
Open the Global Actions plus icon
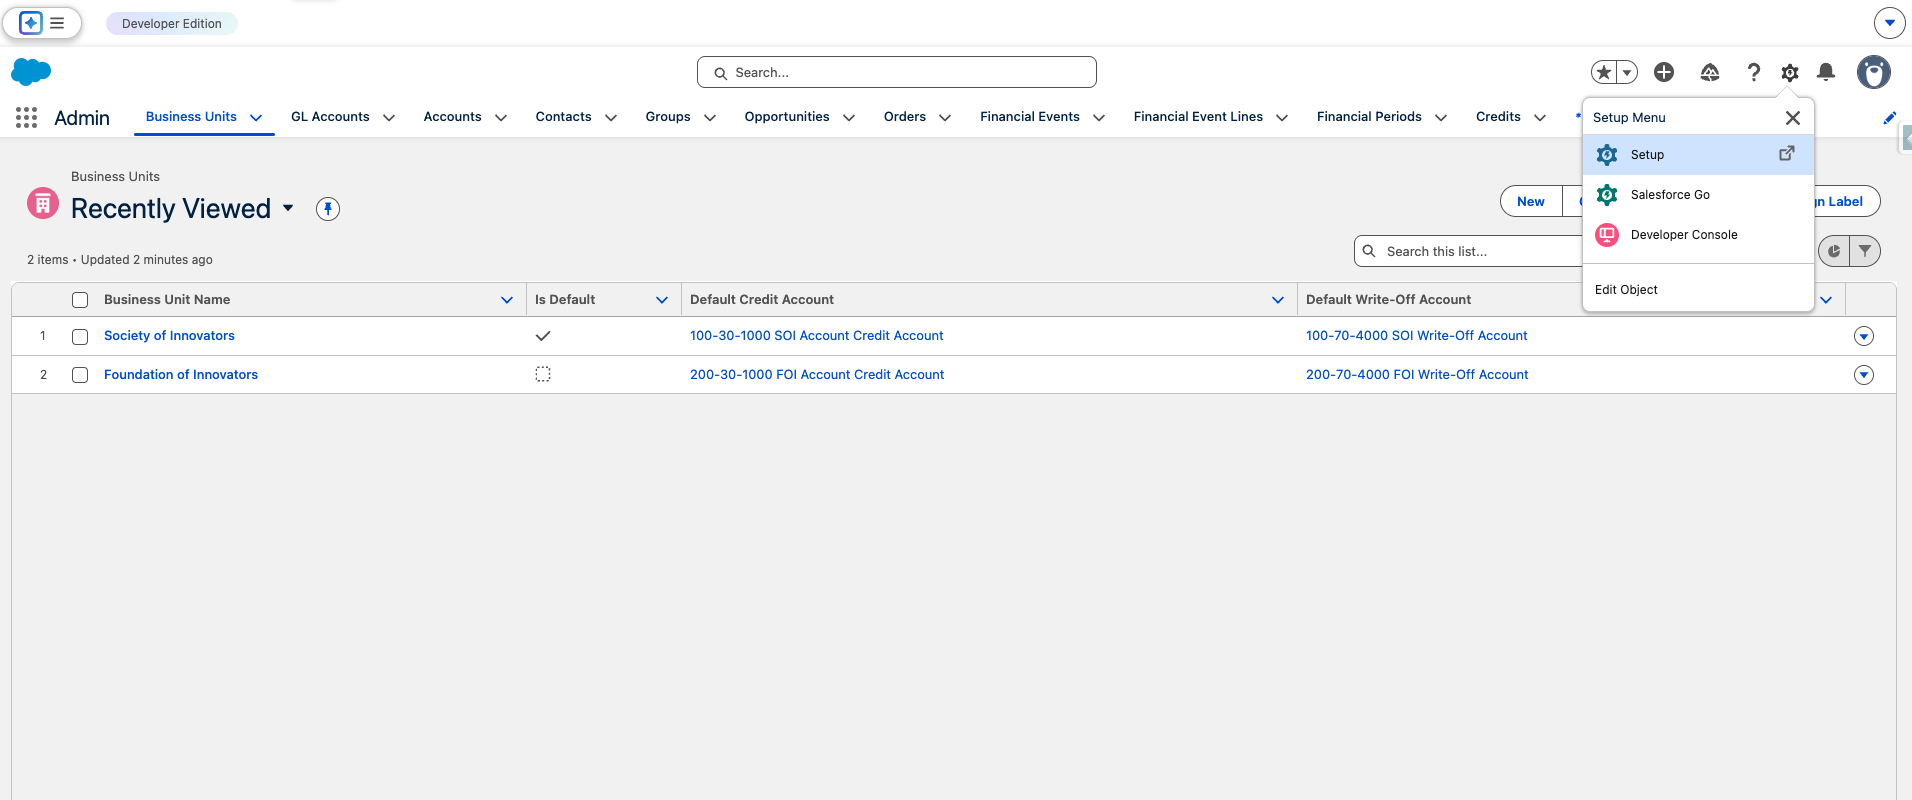coord(1664,72)
